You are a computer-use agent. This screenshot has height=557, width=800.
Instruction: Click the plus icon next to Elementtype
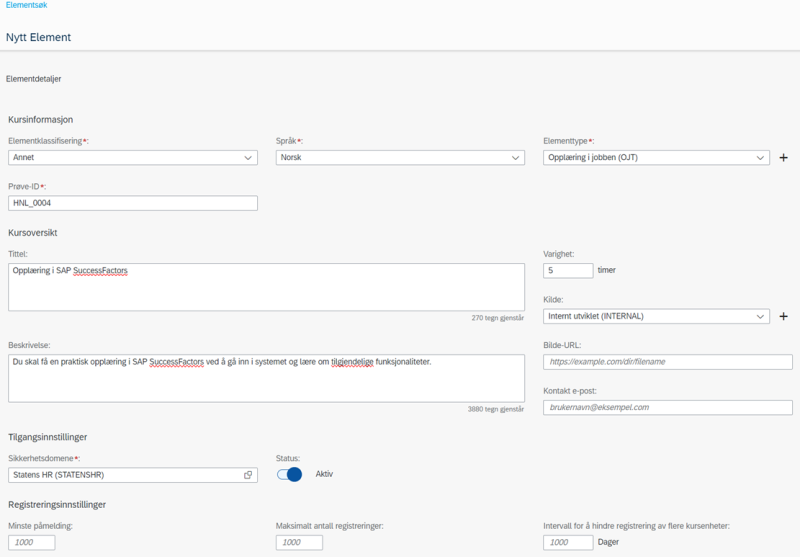pyautogui.click(x=784, y=158)
